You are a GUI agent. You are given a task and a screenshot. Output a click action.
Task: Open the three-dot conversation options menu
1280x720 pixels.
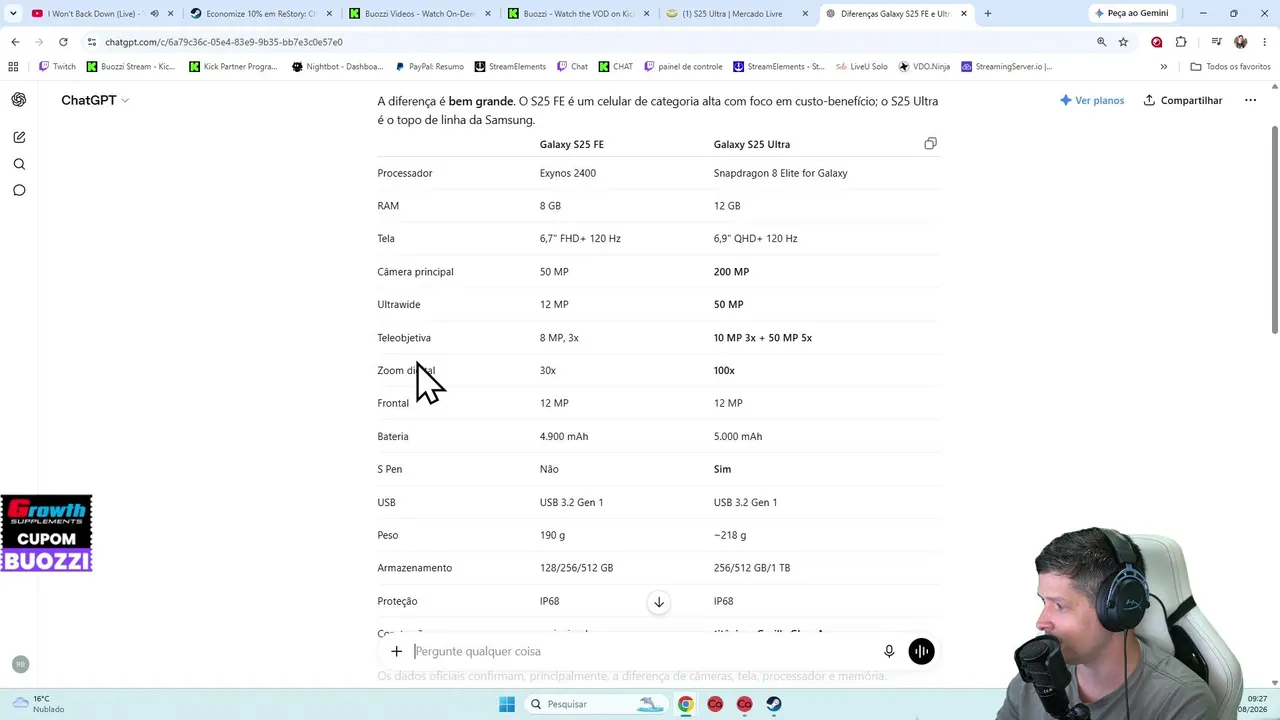[1250, 100]
